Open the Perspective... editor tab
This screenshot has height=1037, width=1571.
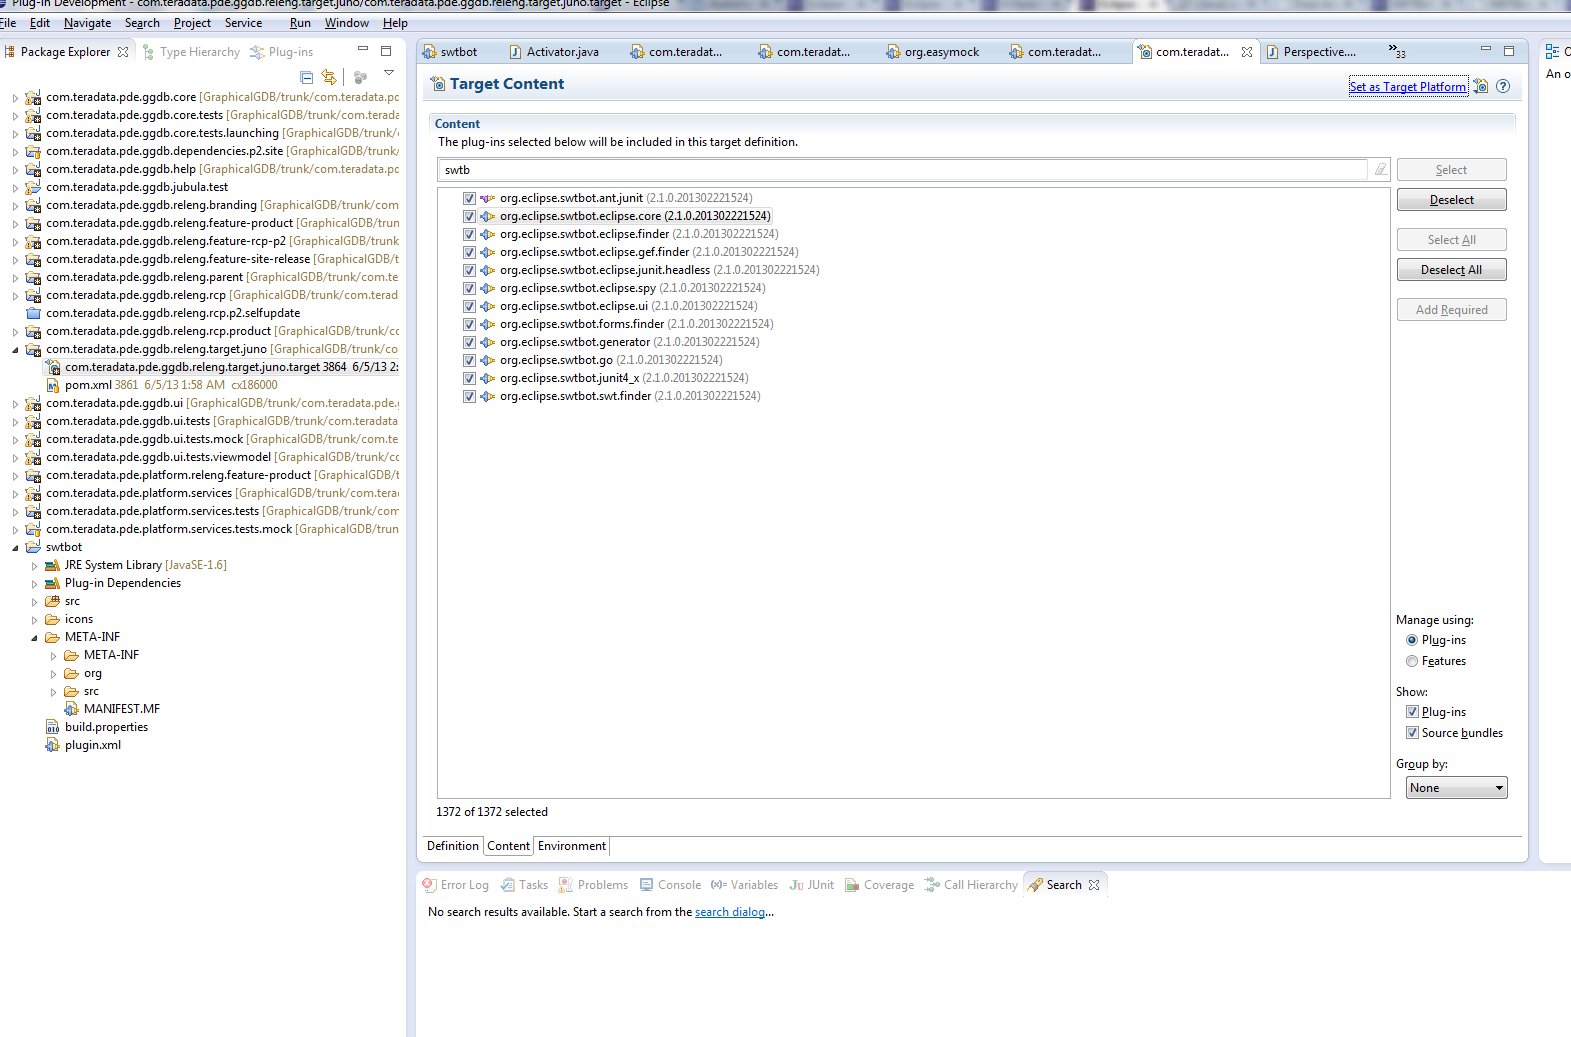coord(1311,52)
